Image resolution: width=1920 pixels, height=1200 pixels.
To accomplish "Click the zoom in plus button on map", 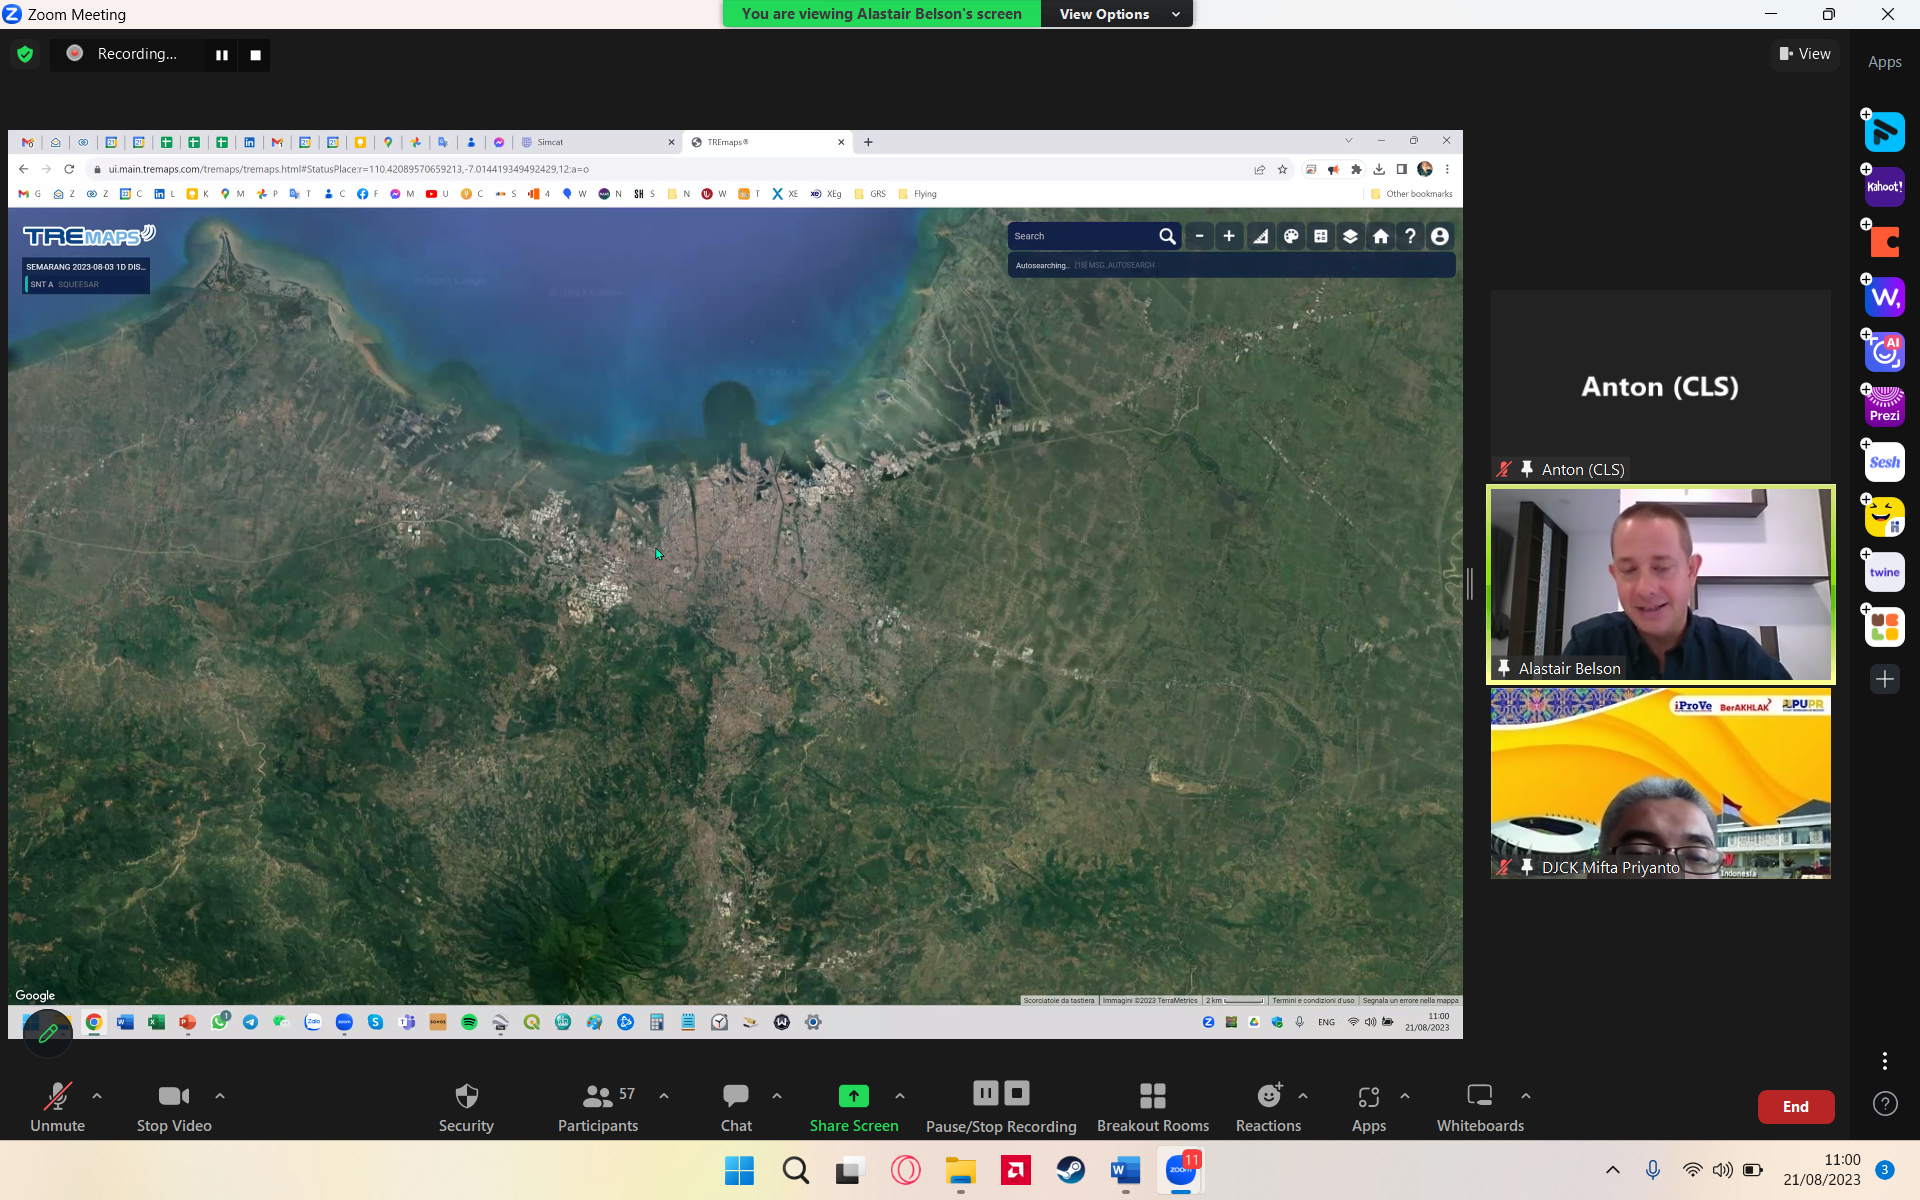I will [x=1227, y=236].
